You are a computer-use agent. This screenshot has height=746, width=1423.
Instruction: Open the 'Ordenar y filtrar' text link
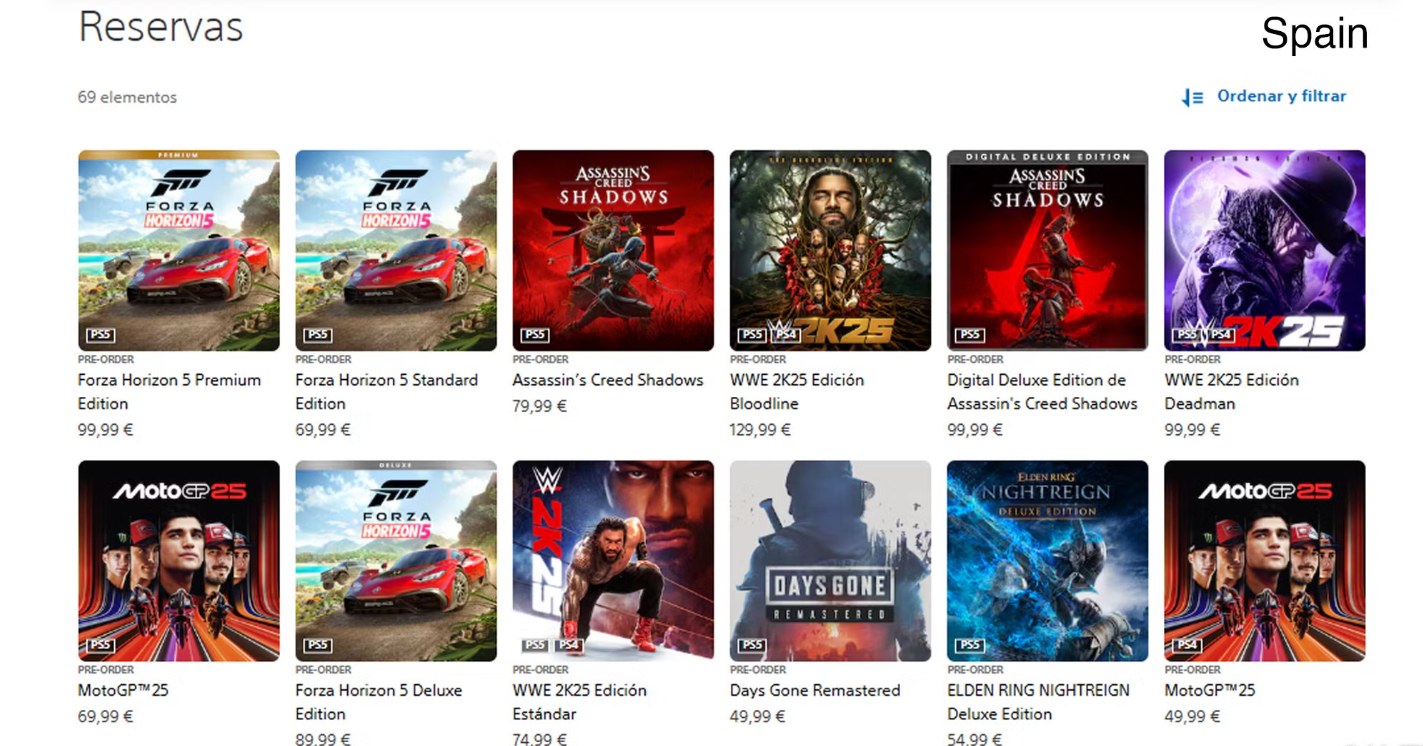point(1281,96)
